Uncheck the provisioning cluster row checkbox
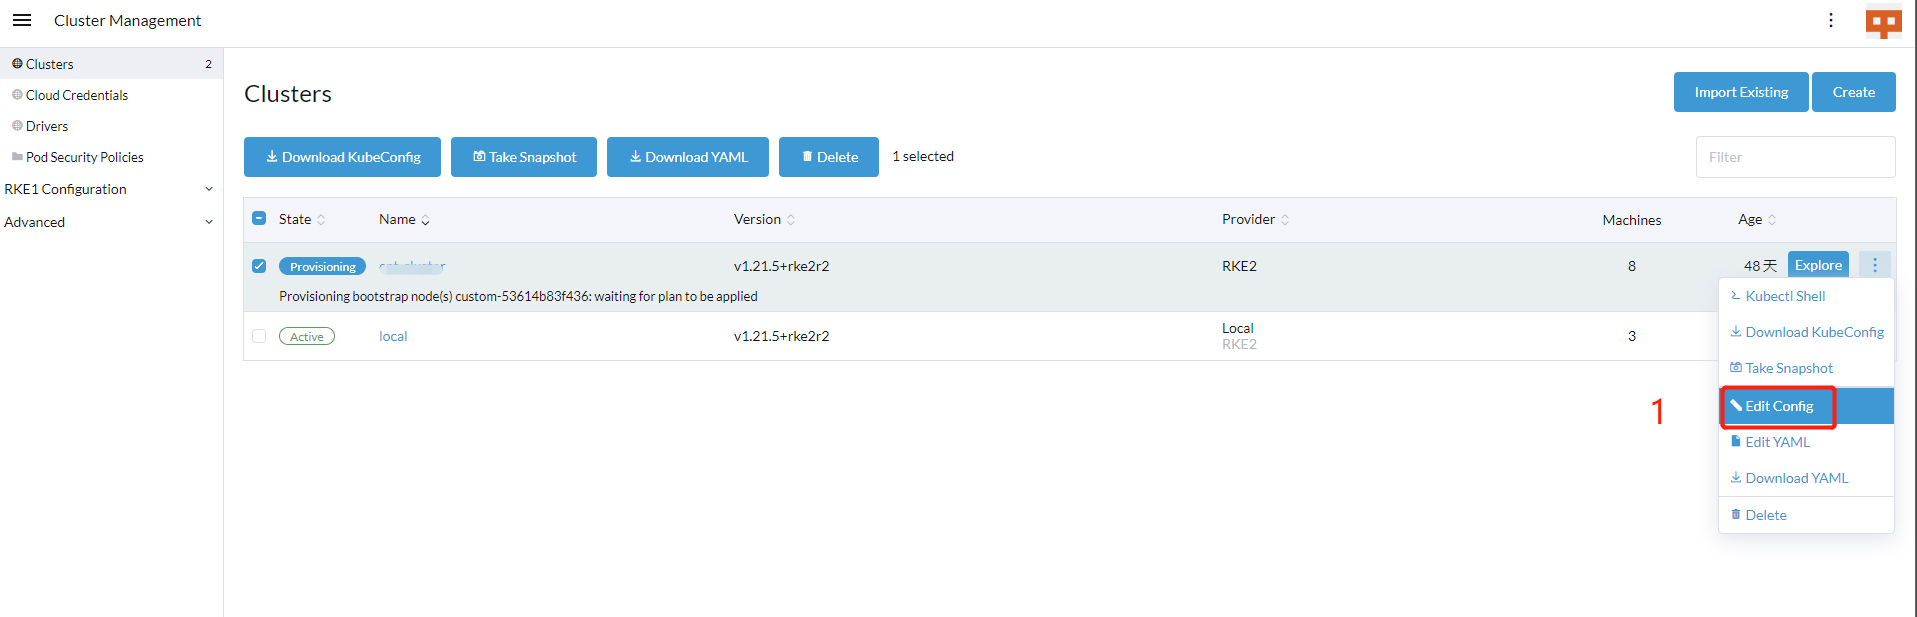The width and height of the screenshot is (1917, 617). point(259,266)
